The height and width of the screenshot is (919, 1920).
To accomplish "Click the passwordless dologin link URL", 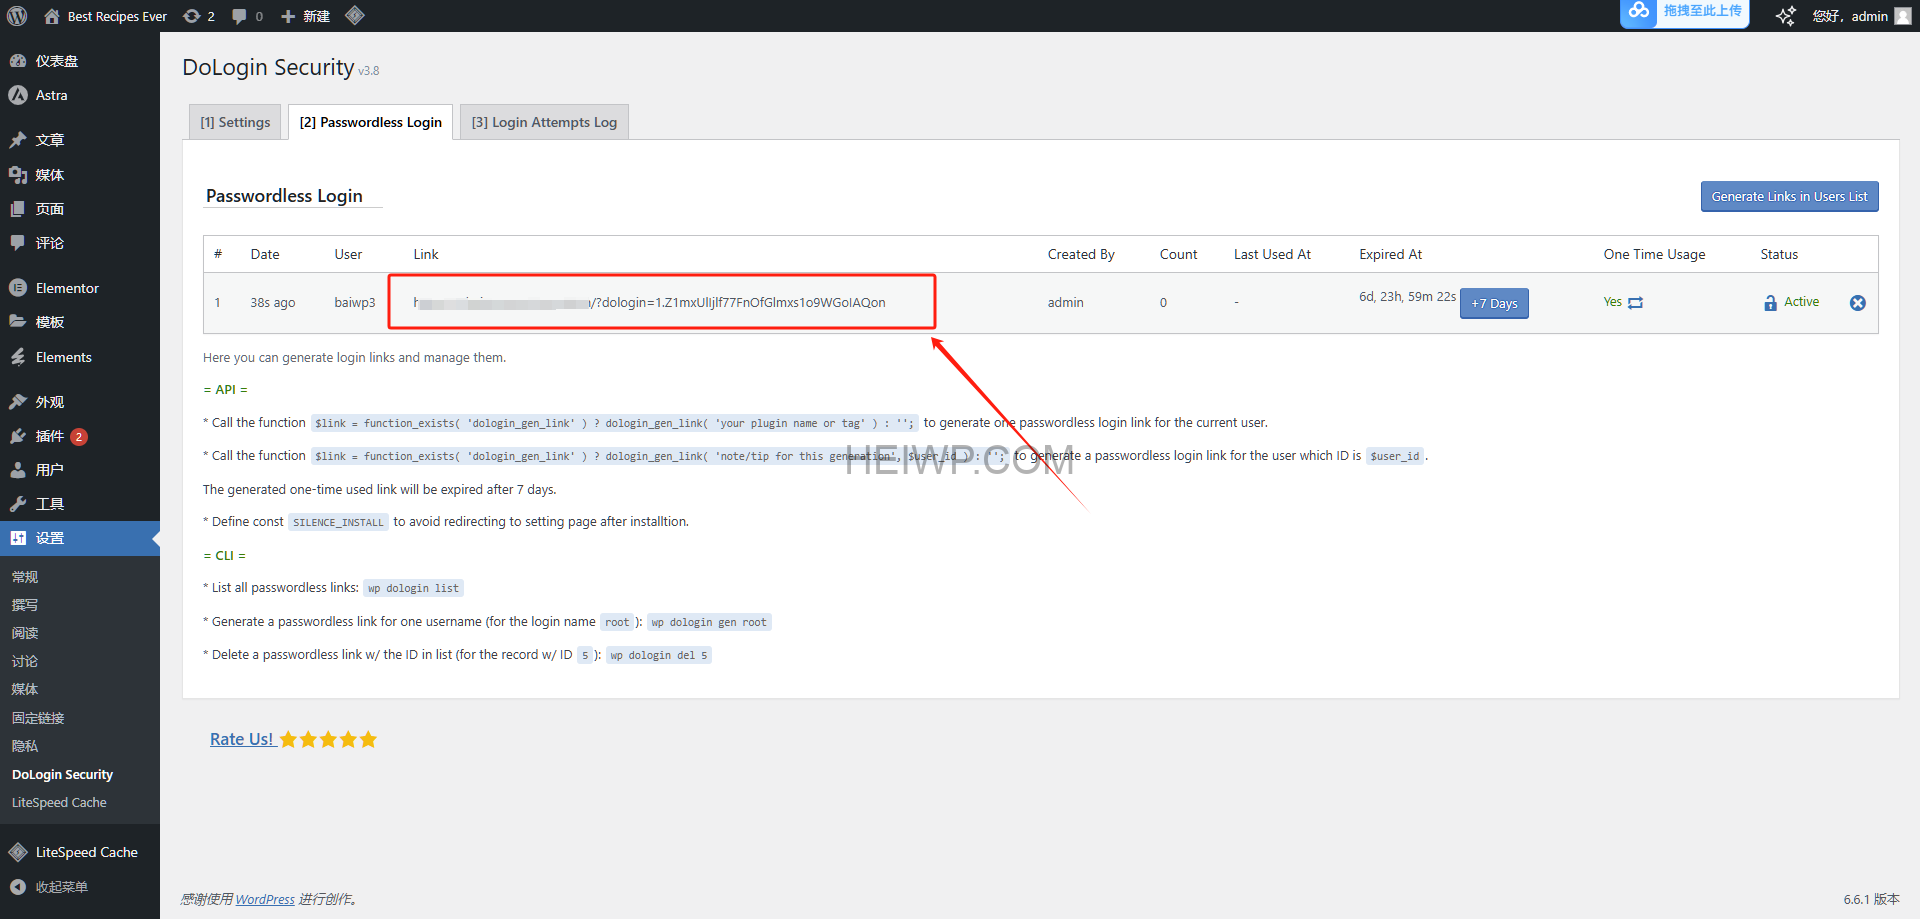I will (650, 302).
